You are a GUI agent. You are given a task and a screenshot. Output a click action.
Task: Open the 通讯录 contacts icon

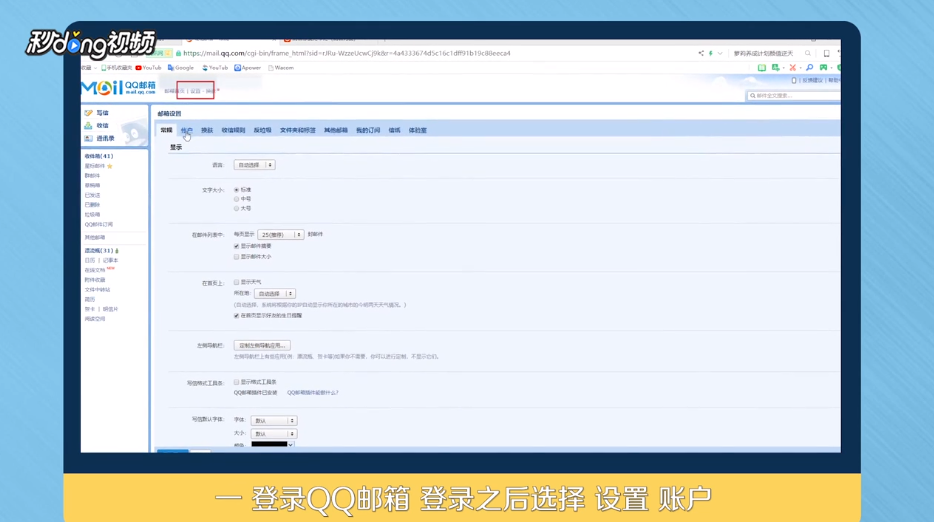tap(89, 138)
